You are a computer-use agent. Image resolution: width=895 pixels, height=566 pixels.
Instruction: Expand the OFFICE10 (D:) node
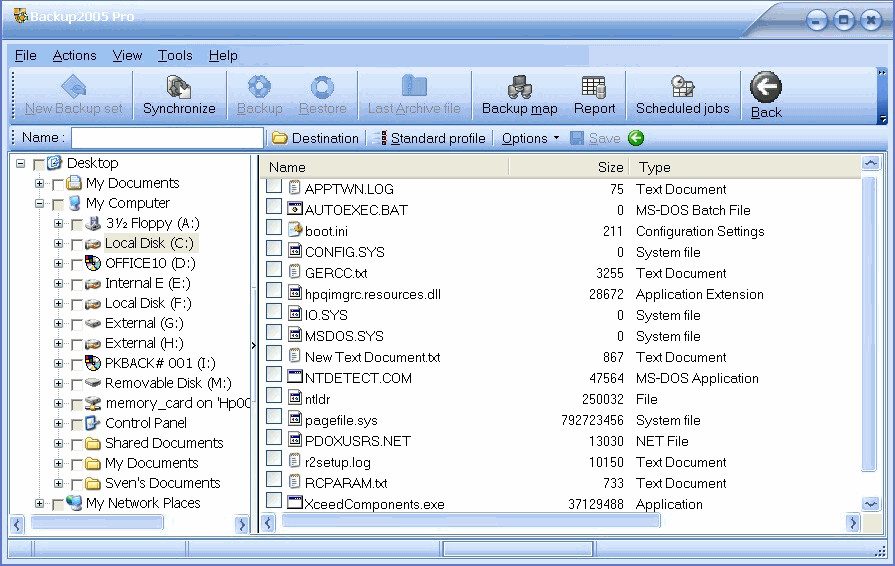pos(58,264)
